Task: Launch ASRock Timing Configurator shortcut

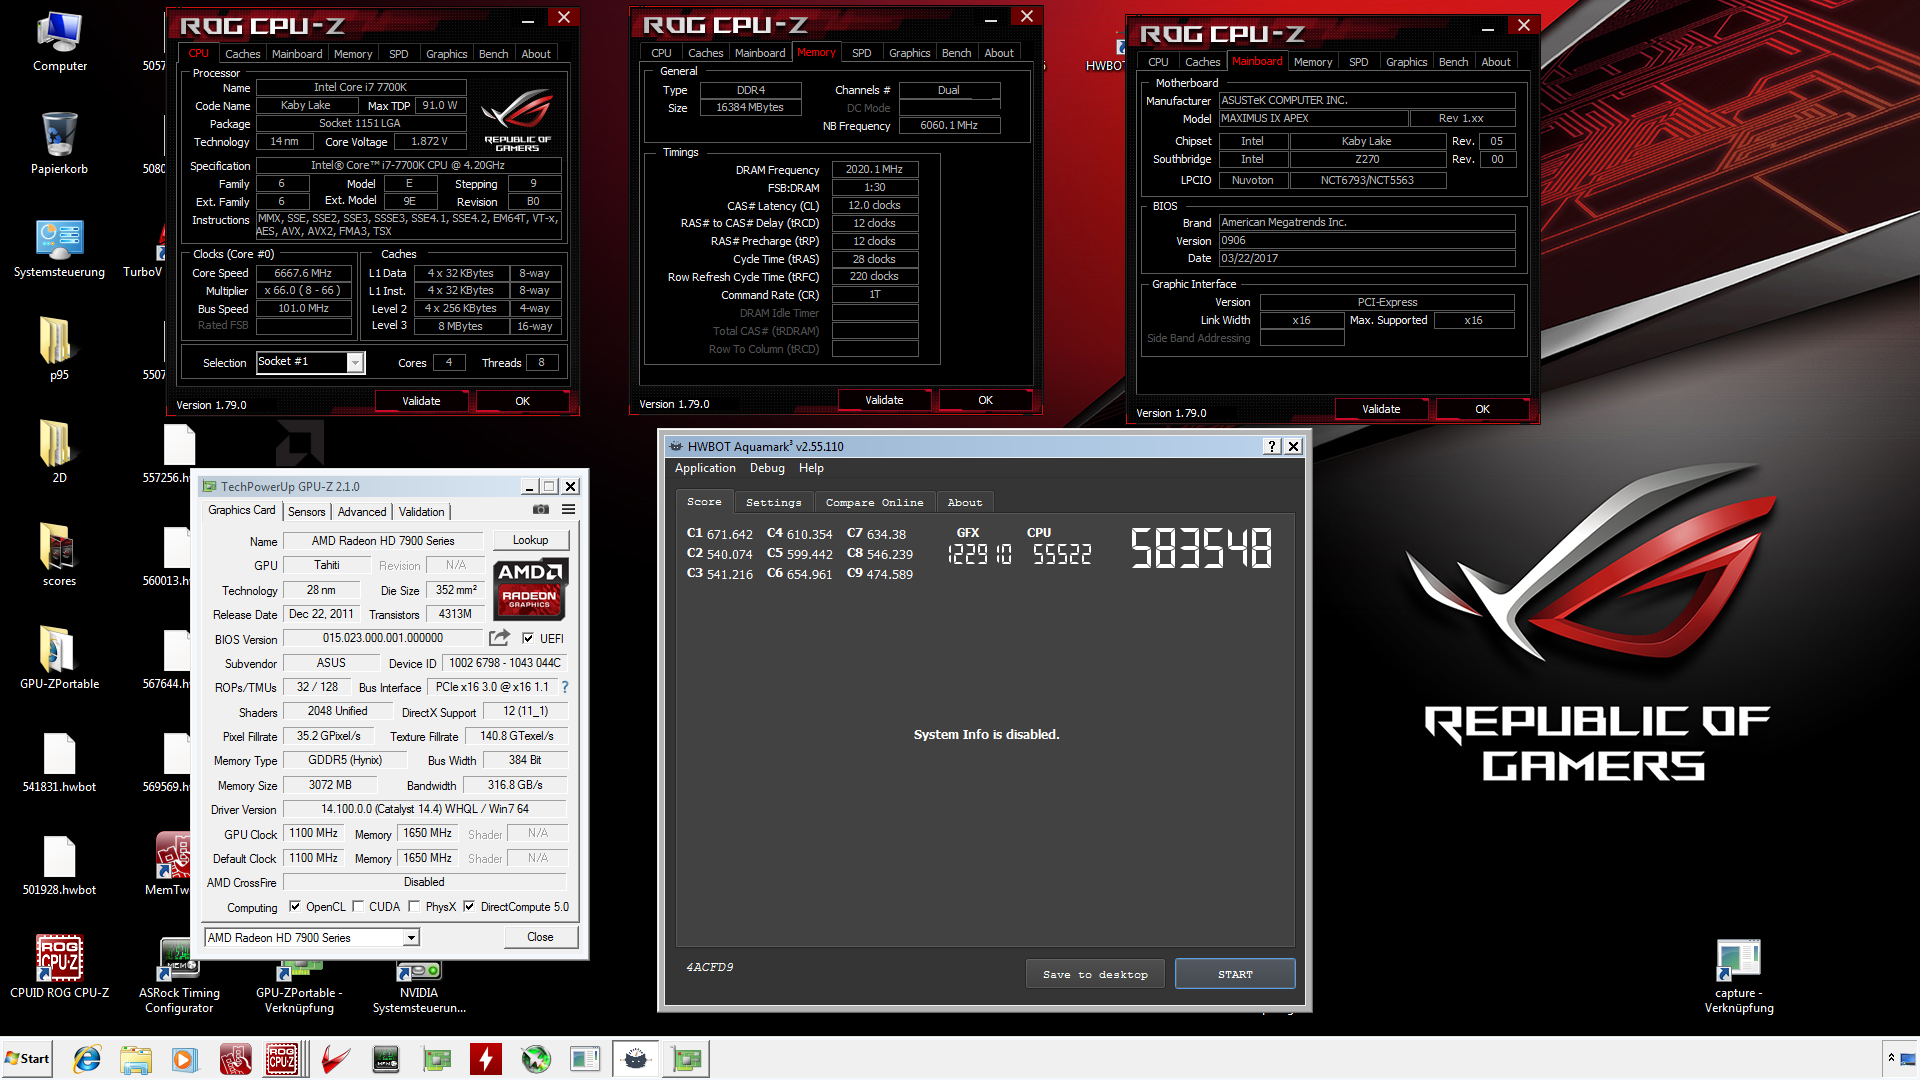Action: click(179, 975)
